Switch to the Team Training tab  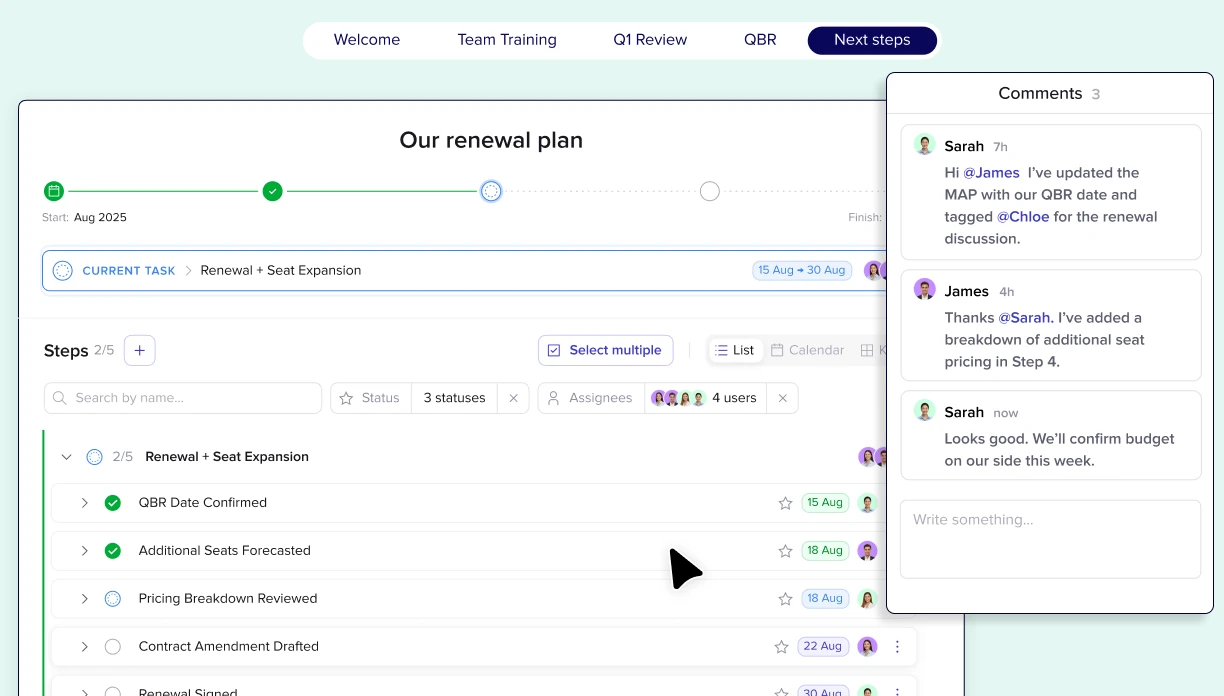pos(507,40)
